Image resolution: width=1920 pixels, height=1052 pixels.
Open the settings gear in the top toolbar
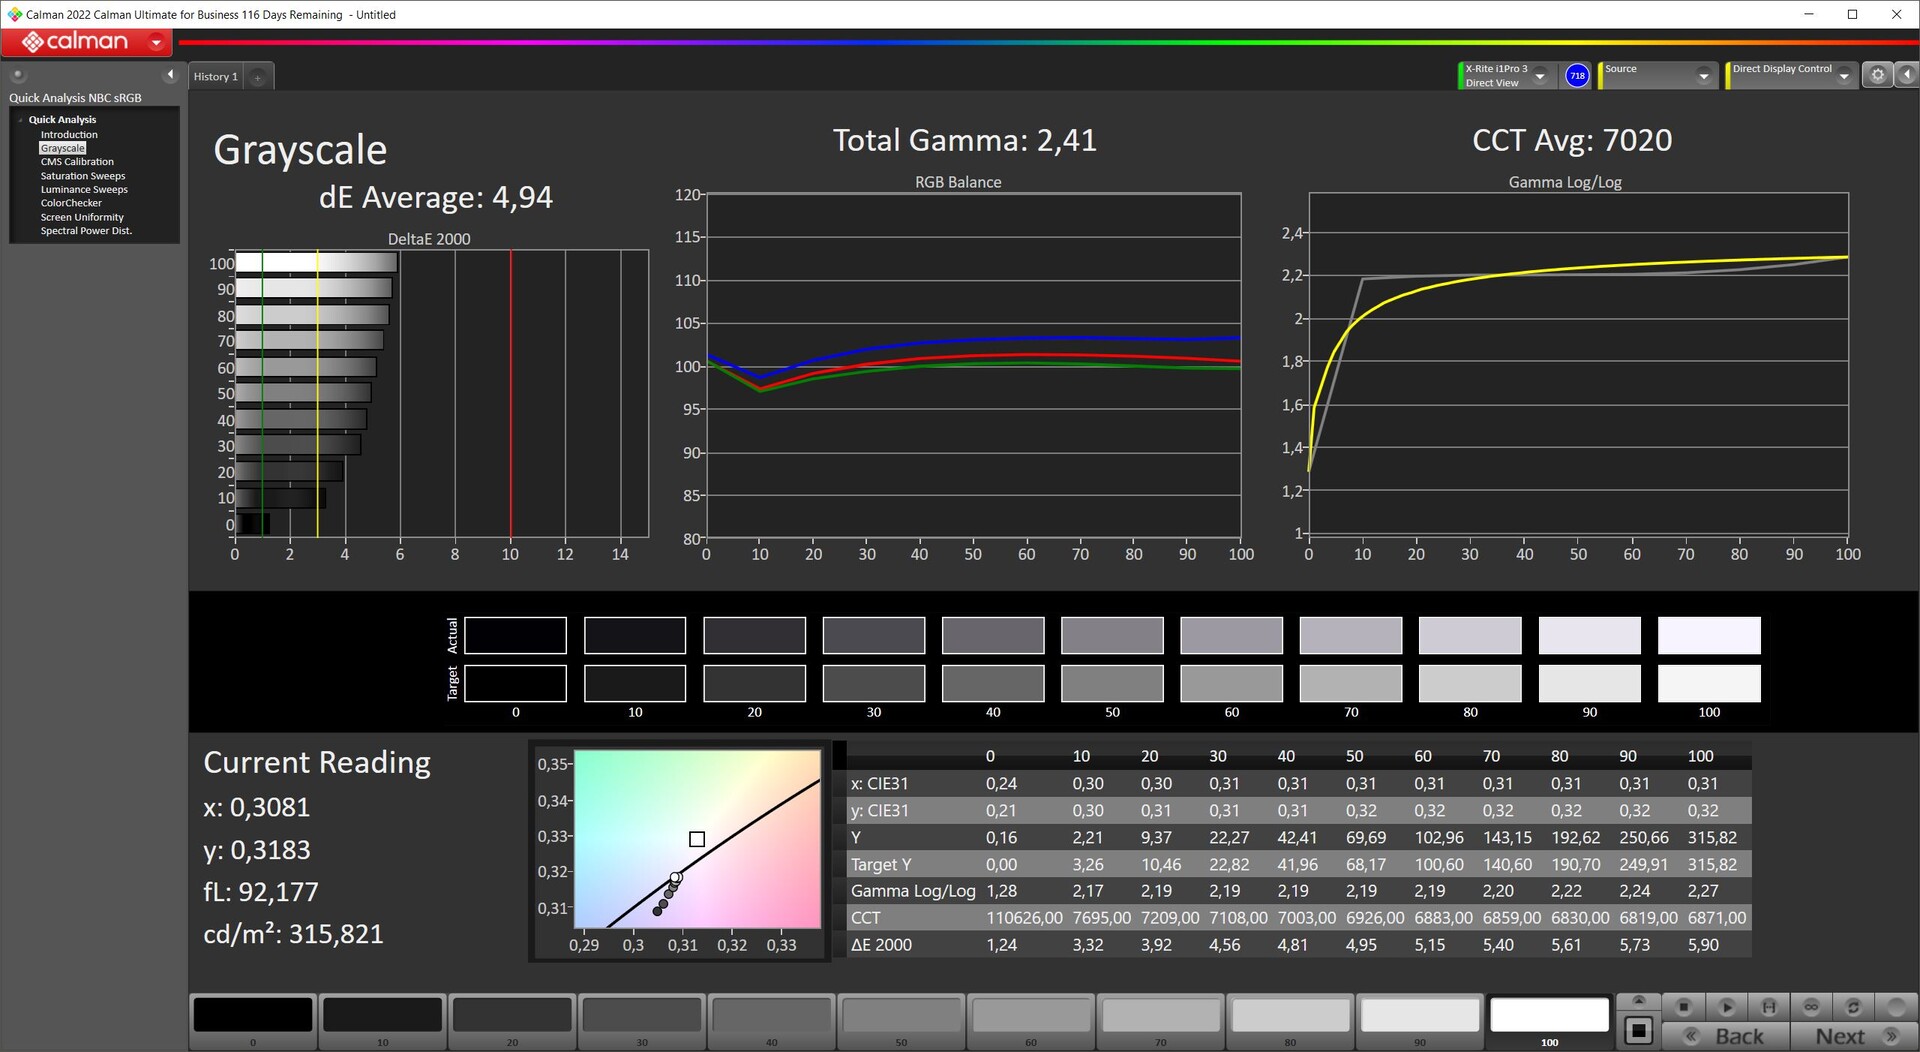click(x=1877, y=75)
